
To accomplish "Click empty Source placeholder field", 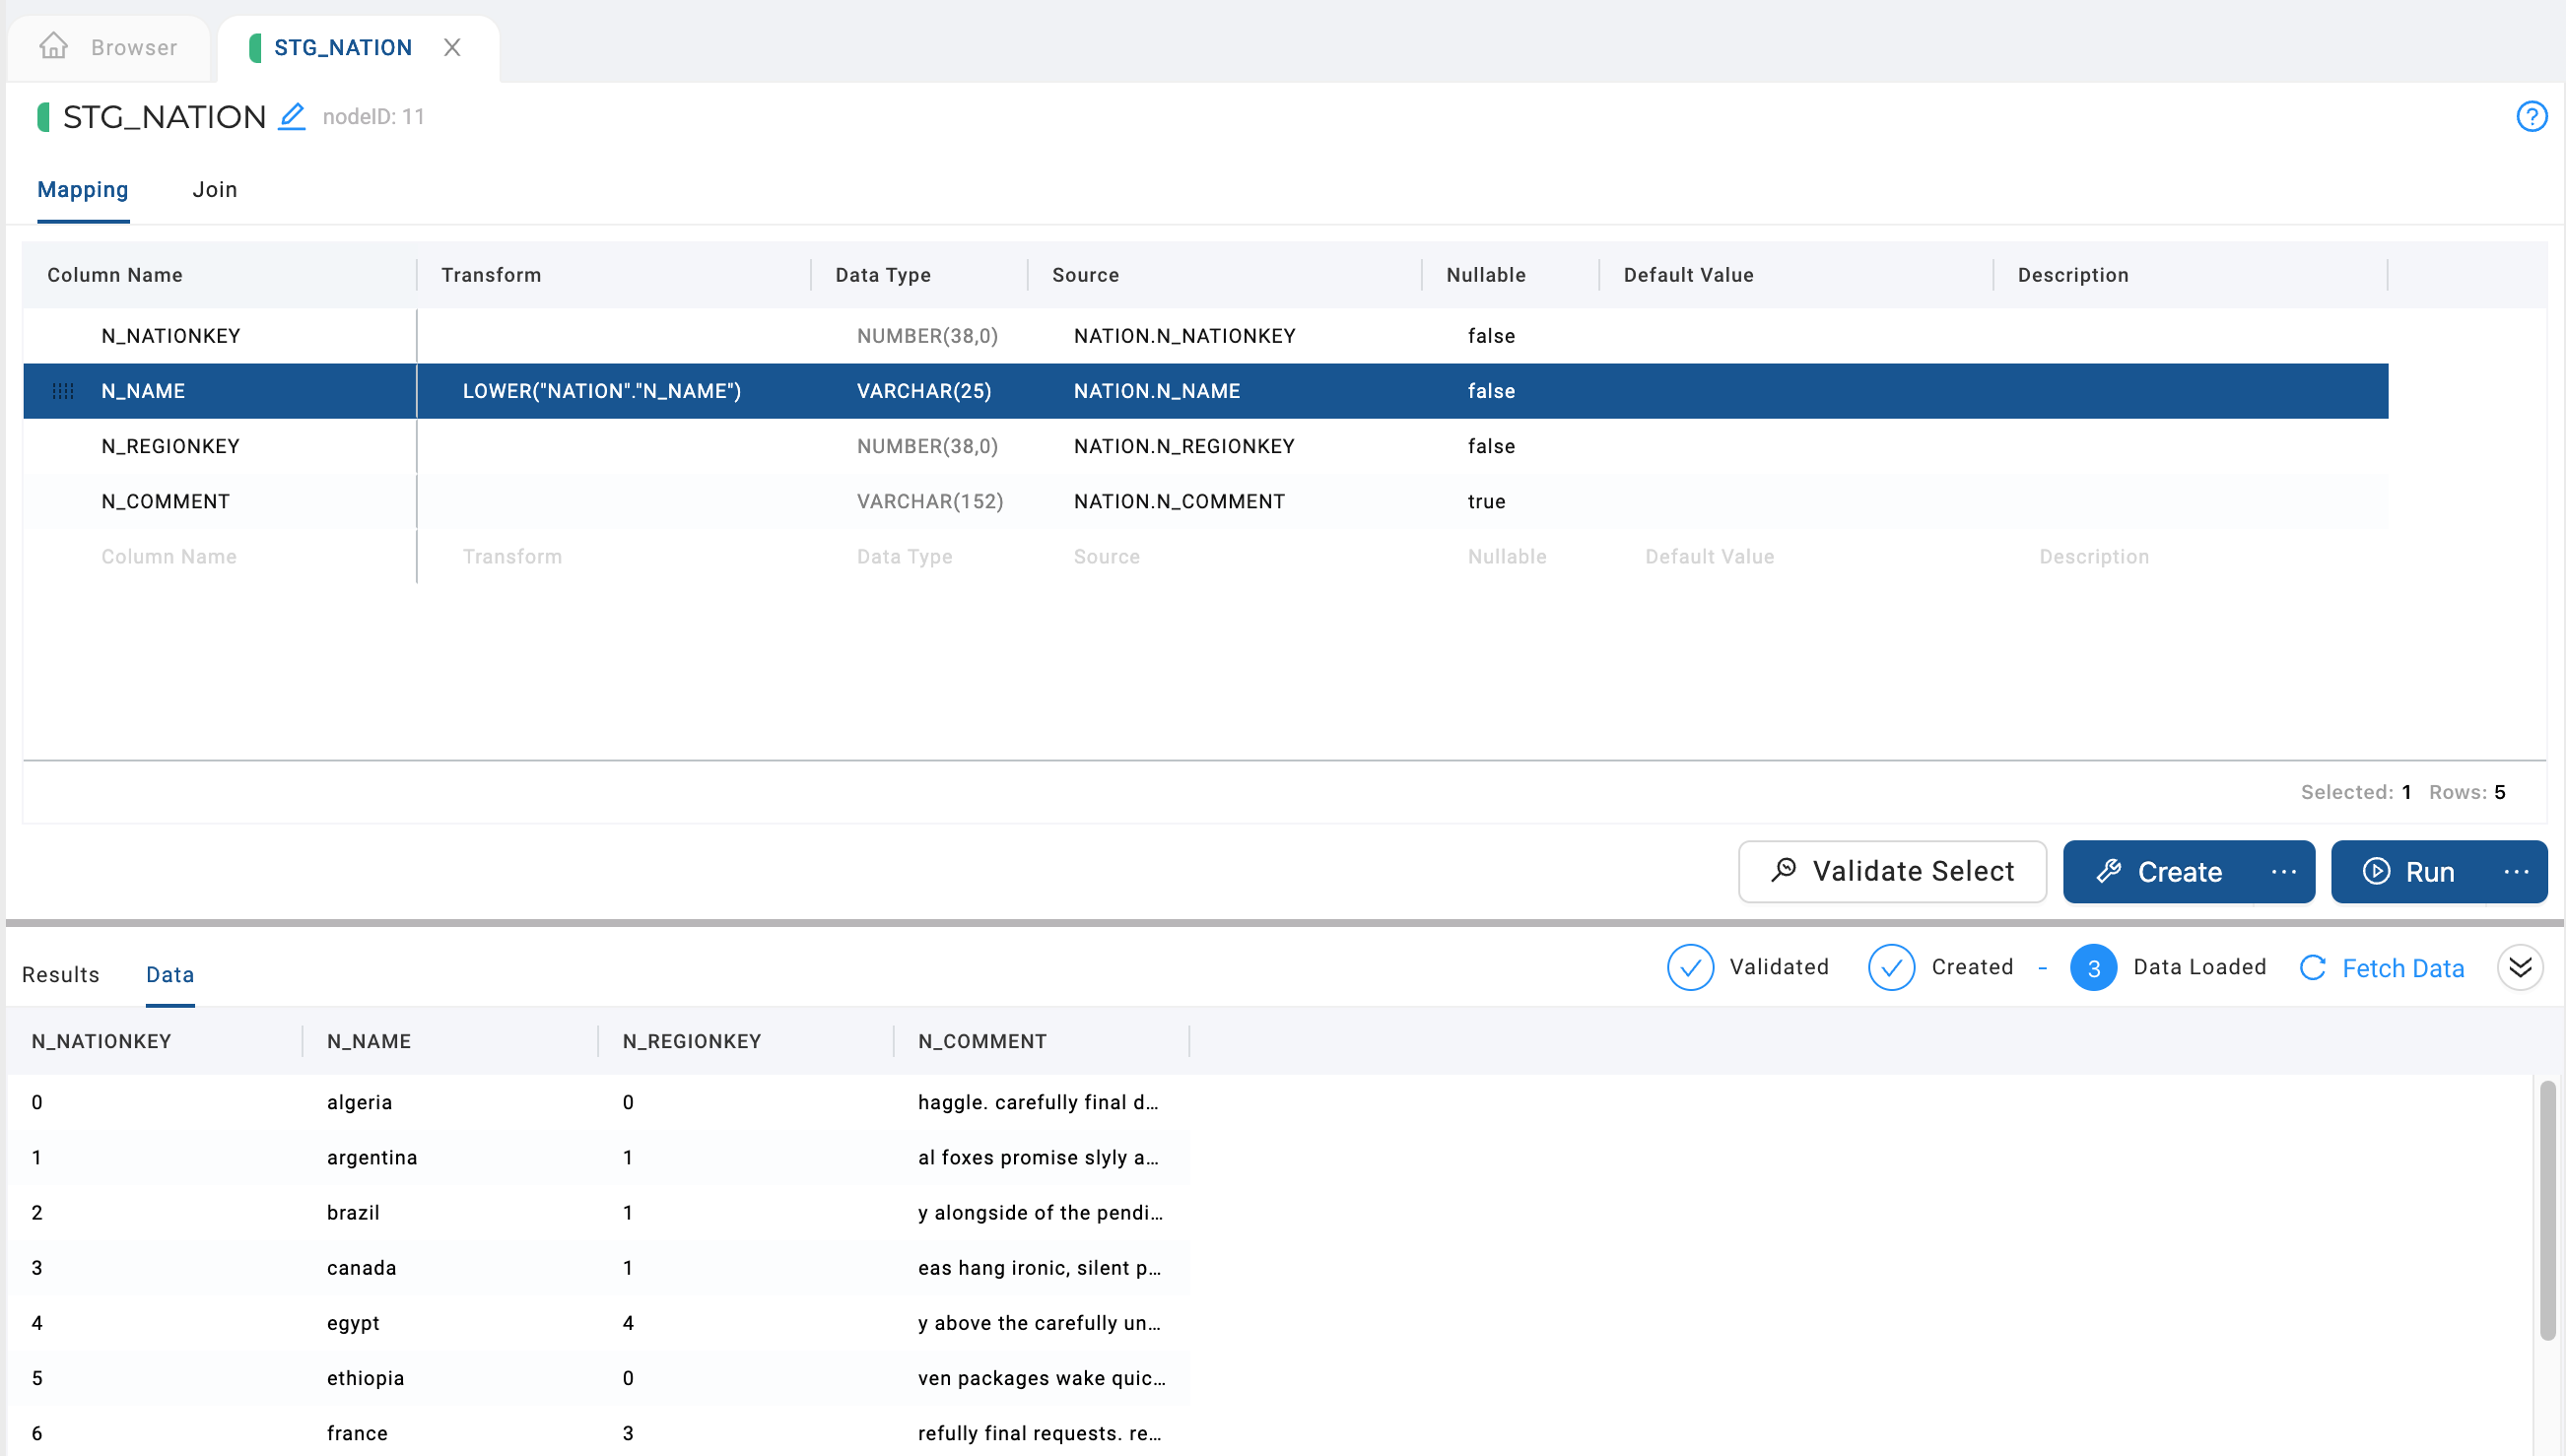I will [1106, 556].
